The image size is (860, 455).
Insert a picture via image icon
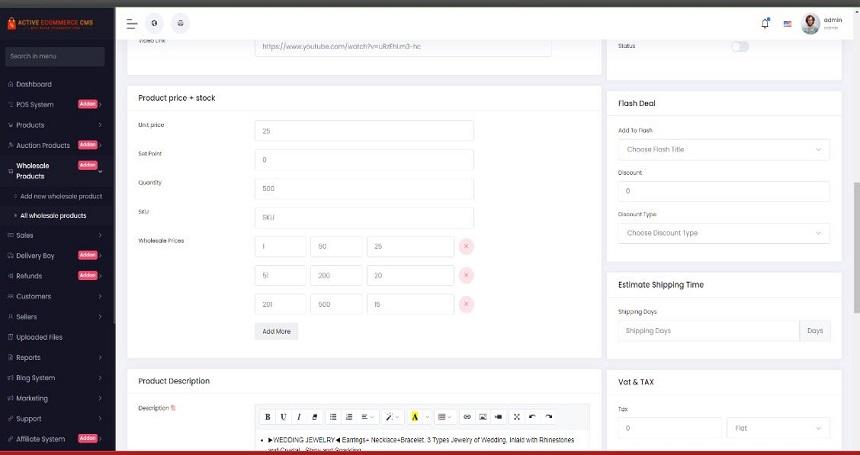coord(483,417)
